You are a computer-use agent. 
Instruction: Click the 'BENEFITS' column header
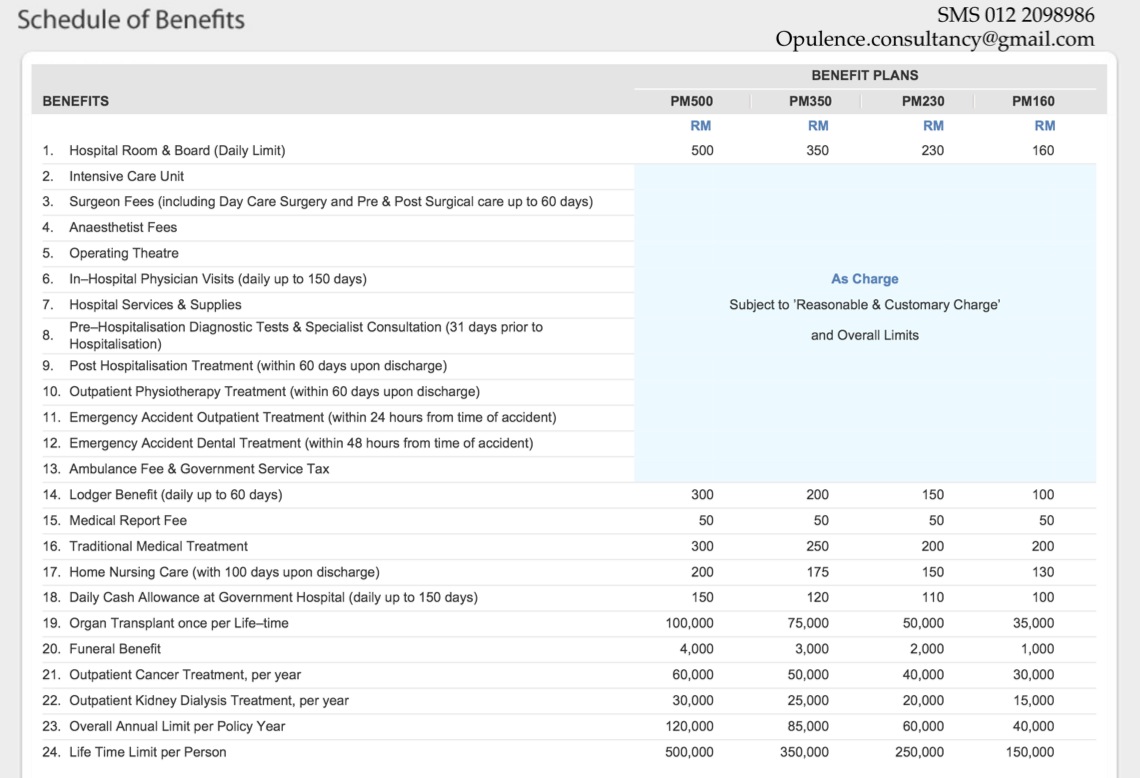76,101
